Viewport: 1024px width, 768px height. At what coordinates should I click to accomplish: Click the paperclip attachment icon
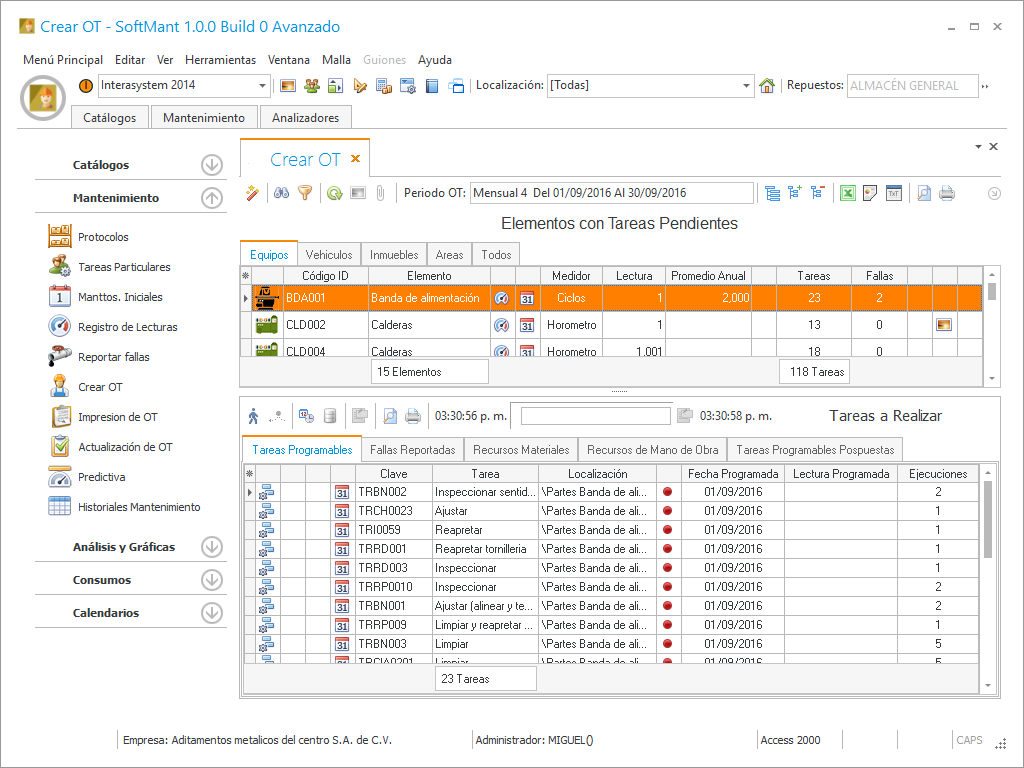(x=380, y=193)
